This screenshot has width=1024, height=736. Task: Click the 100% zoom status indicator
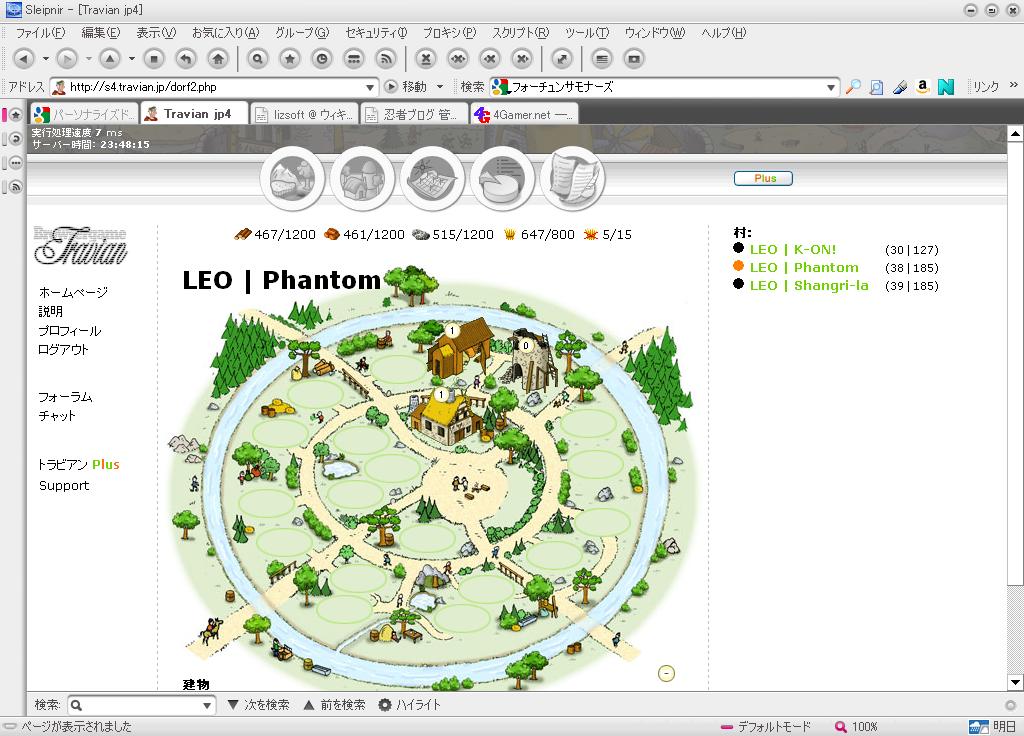coord(856,727)
